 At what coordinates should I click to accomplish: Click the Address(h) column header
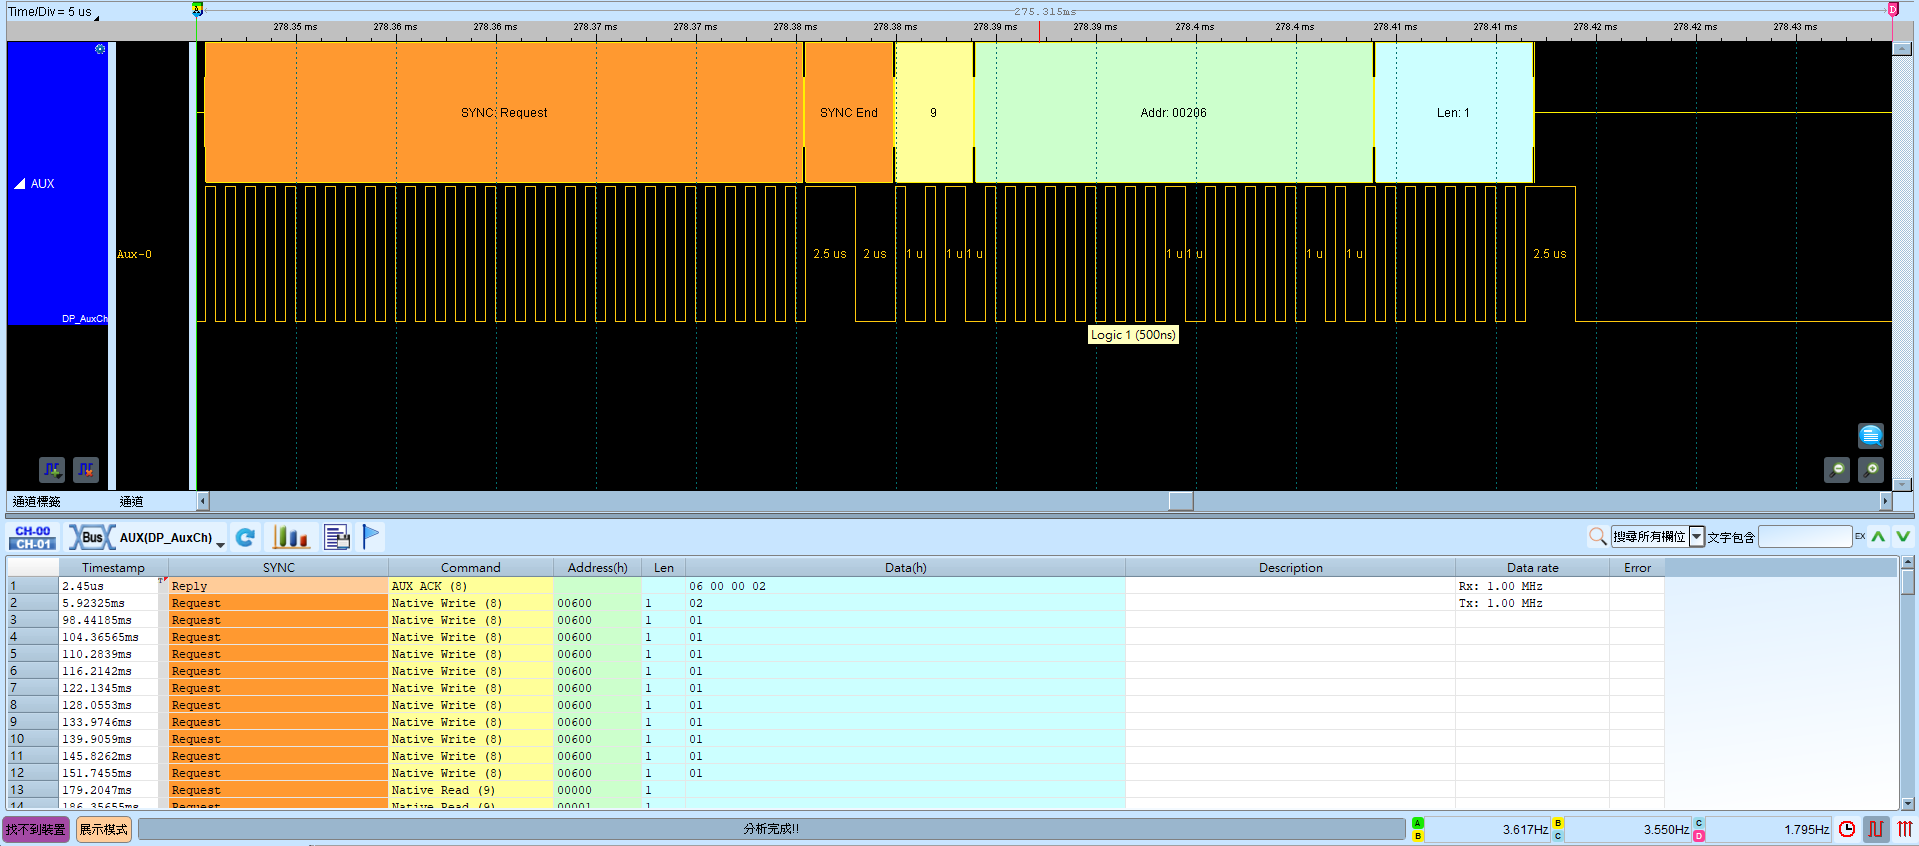(597, 567)
